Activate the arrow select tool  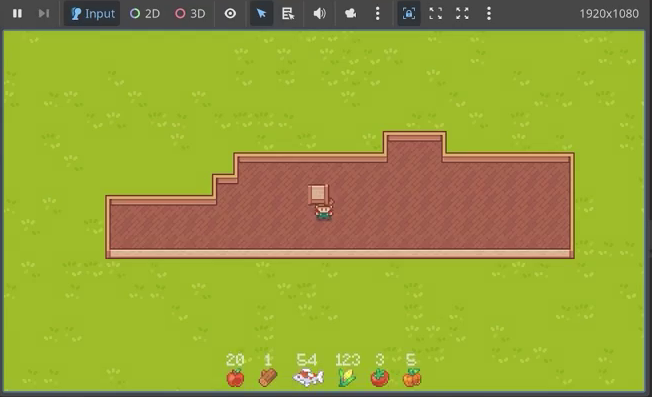click(x=262, y=13)
